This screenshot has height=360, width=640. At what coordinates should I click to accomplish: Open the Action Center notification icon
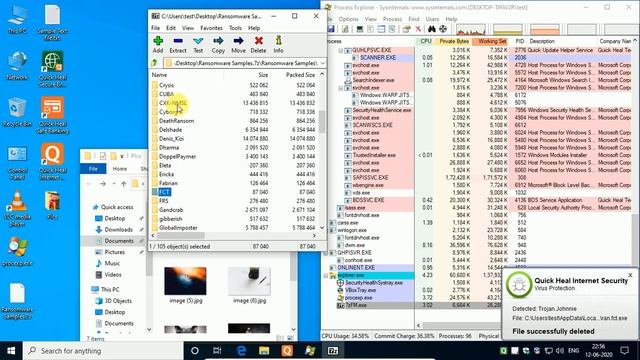click(624, 351)
